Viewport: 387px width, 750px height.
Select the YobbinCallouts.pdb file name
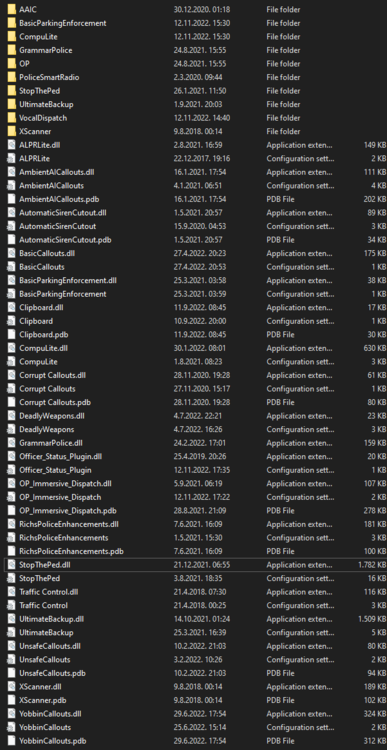point(53,741)
